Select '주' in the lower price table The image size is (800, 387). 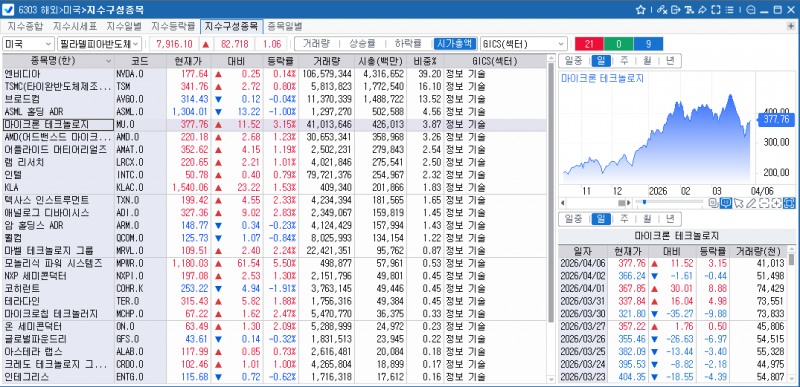tap(624, 219)
